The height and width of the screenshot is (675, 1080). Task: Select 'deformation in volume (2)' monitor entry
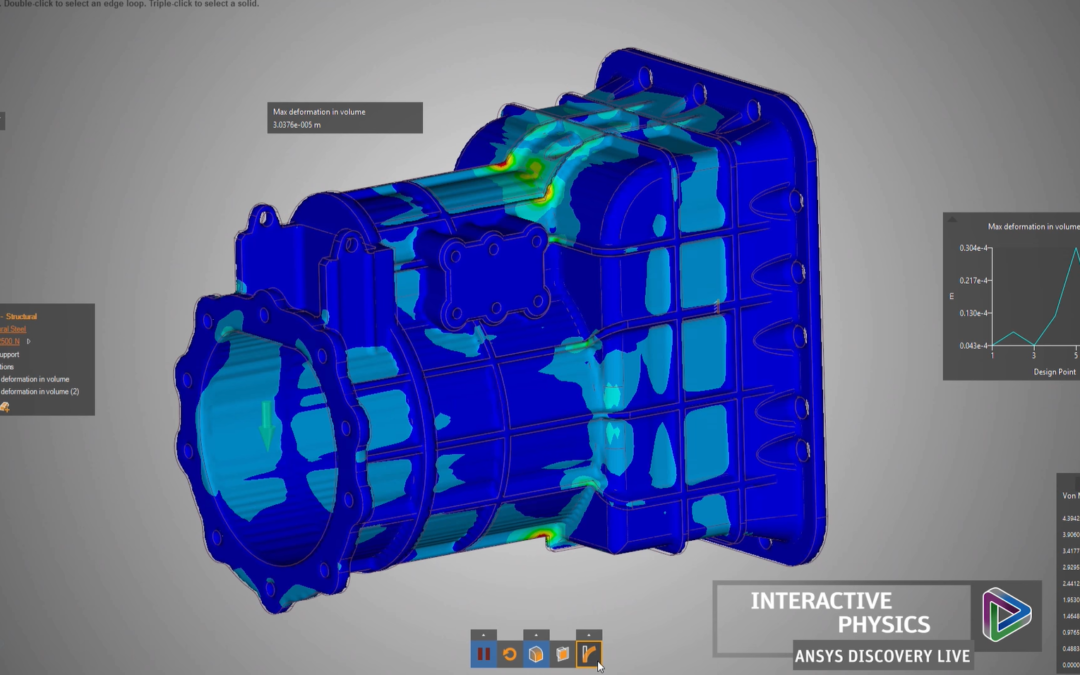[39, 392]
